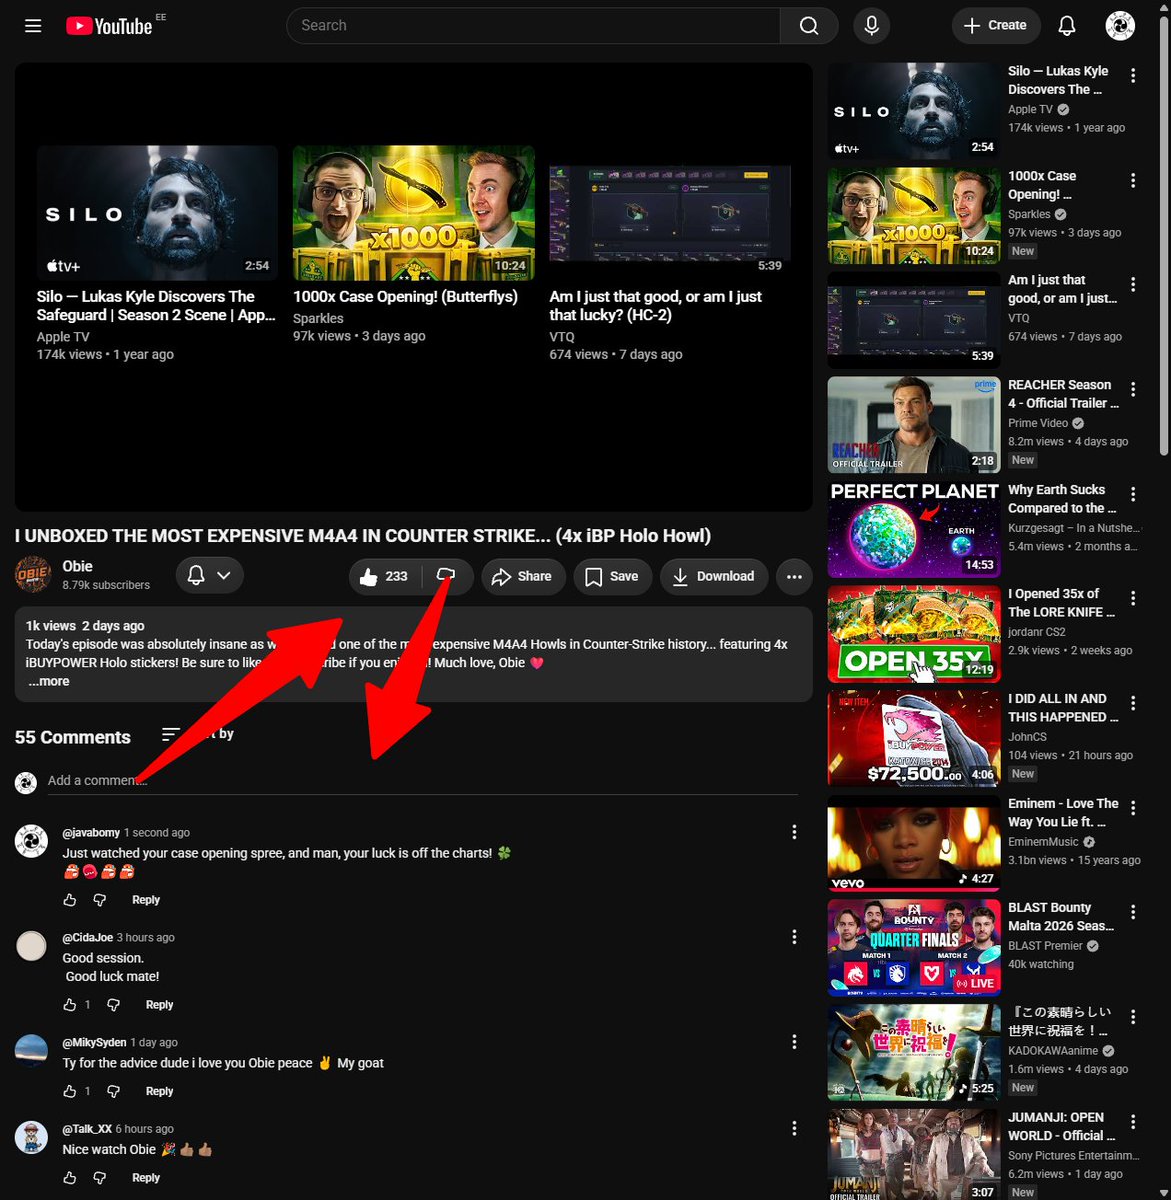Open options for javabomy's comment

(x=794, y=832)
